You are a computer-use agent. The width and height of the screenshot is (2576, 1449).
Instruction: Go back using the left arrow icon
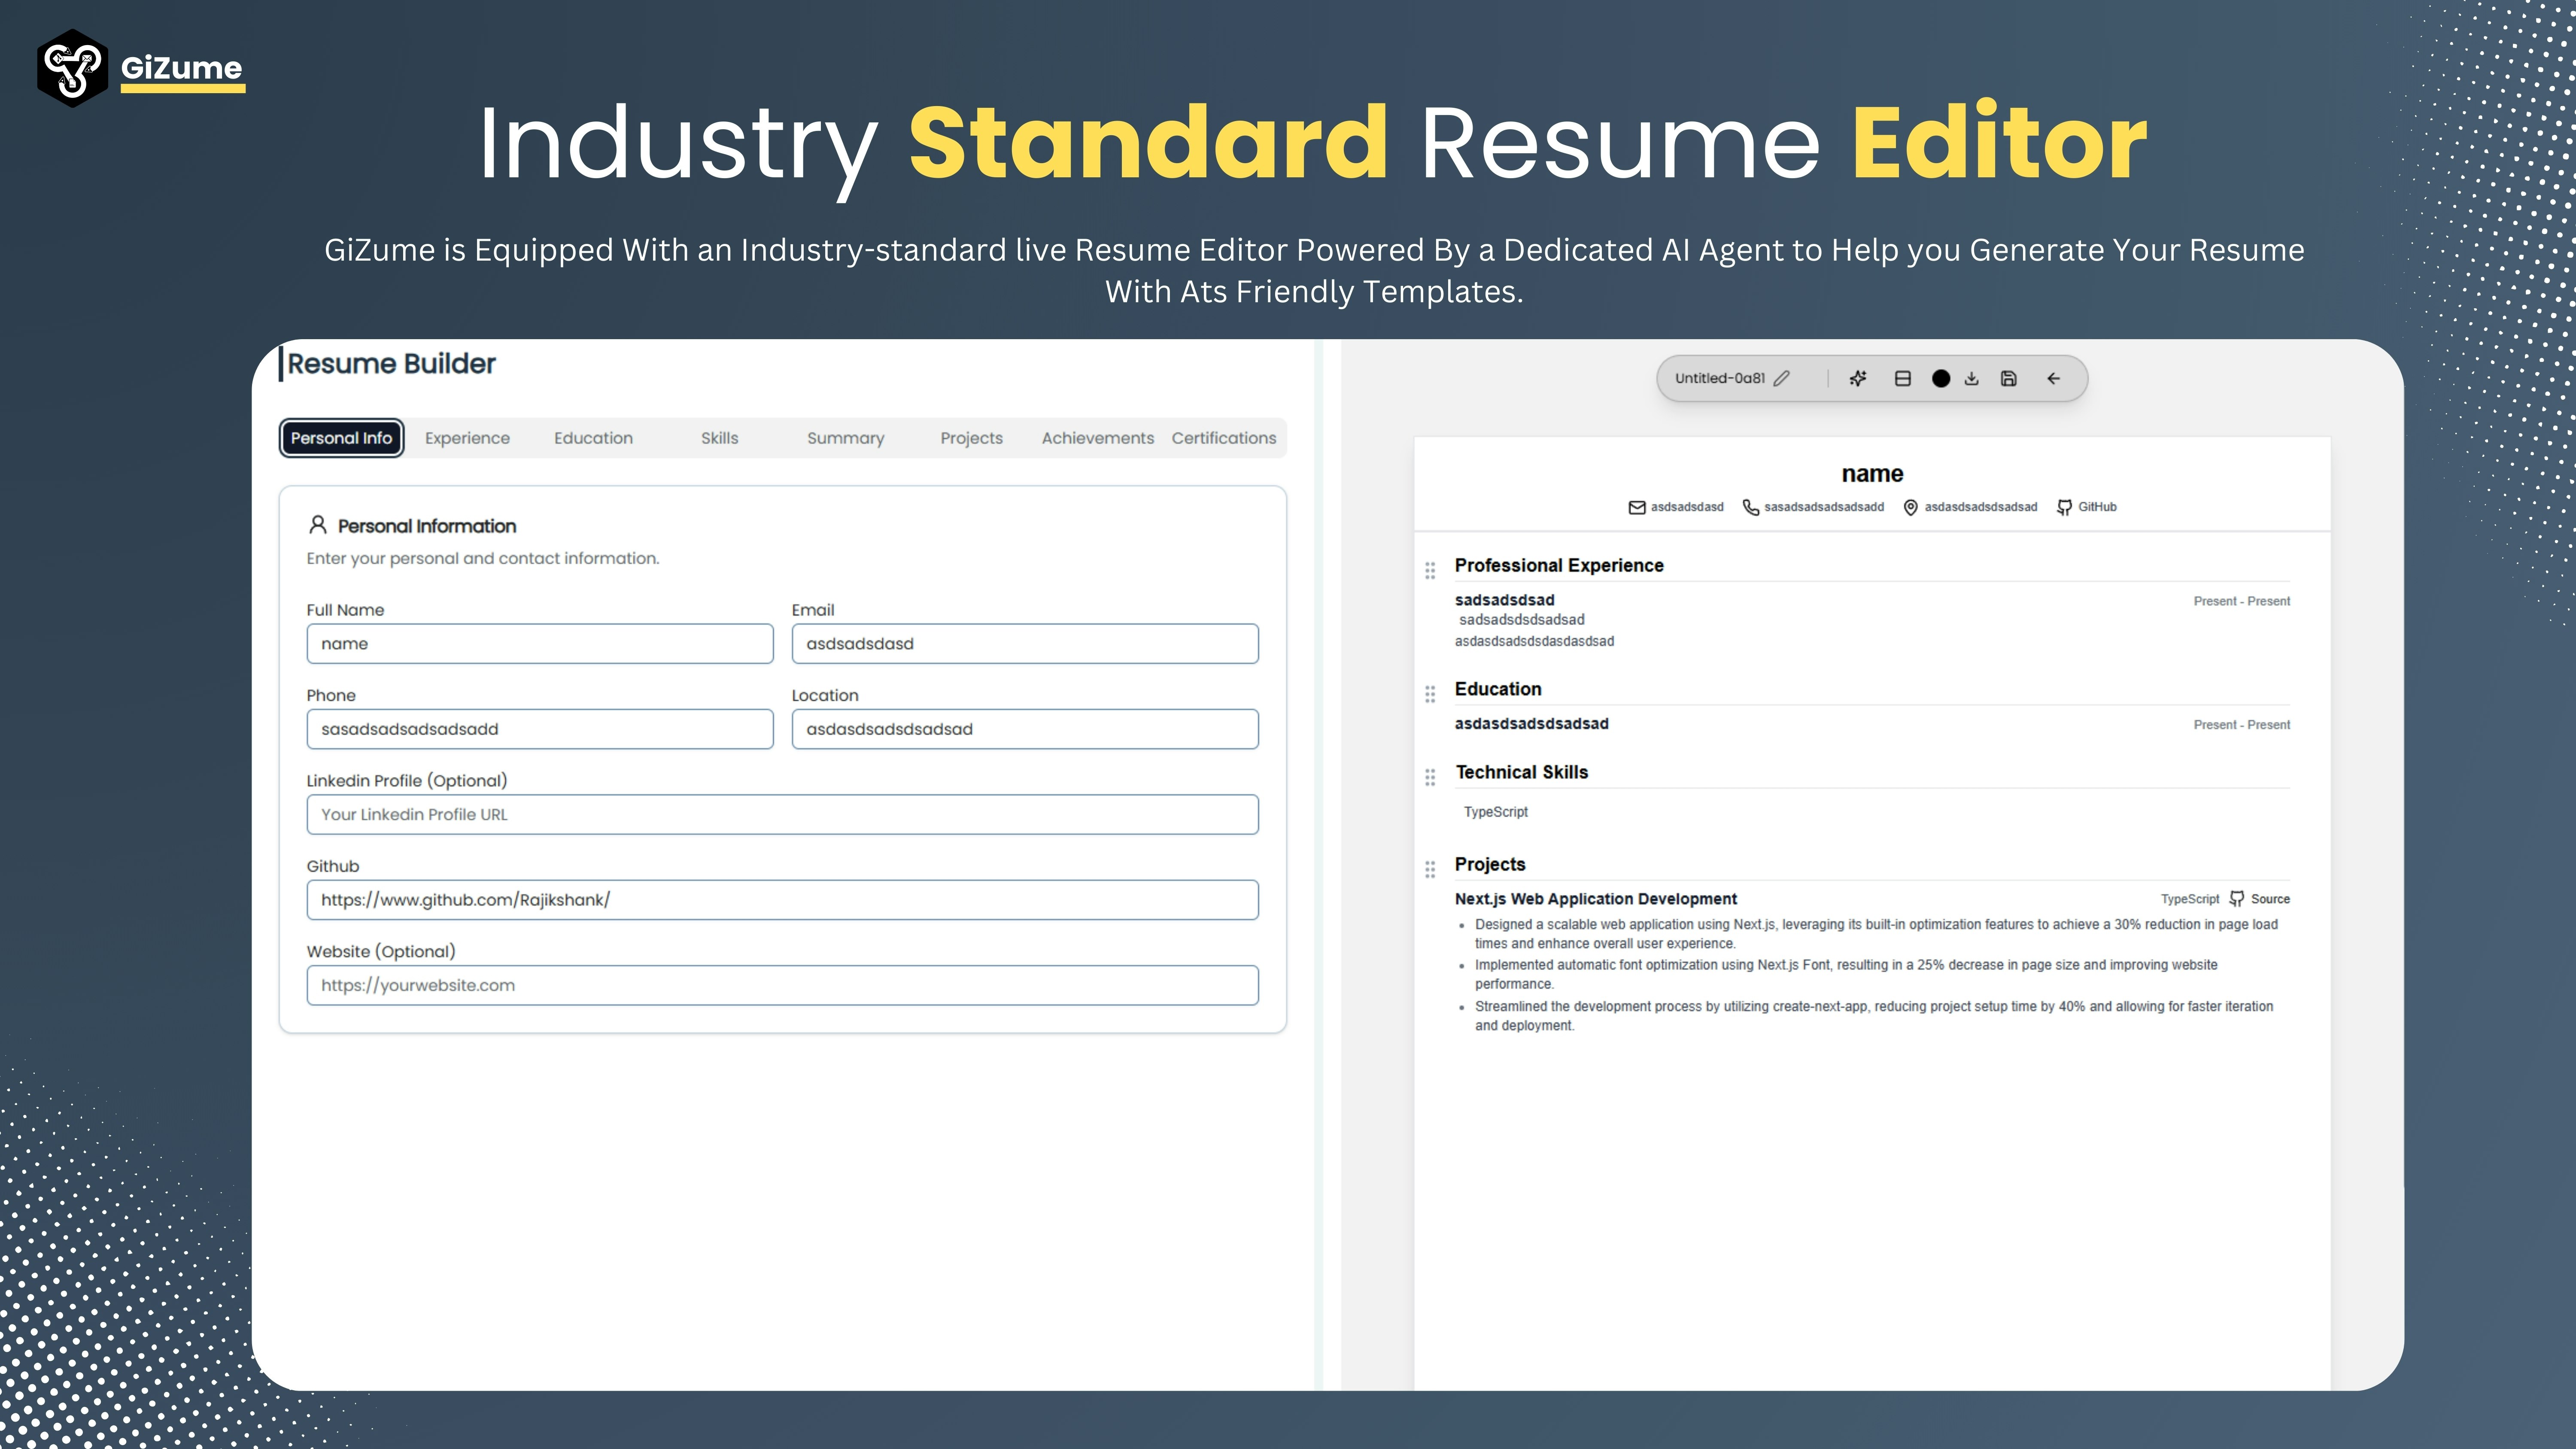point(2054,378)
